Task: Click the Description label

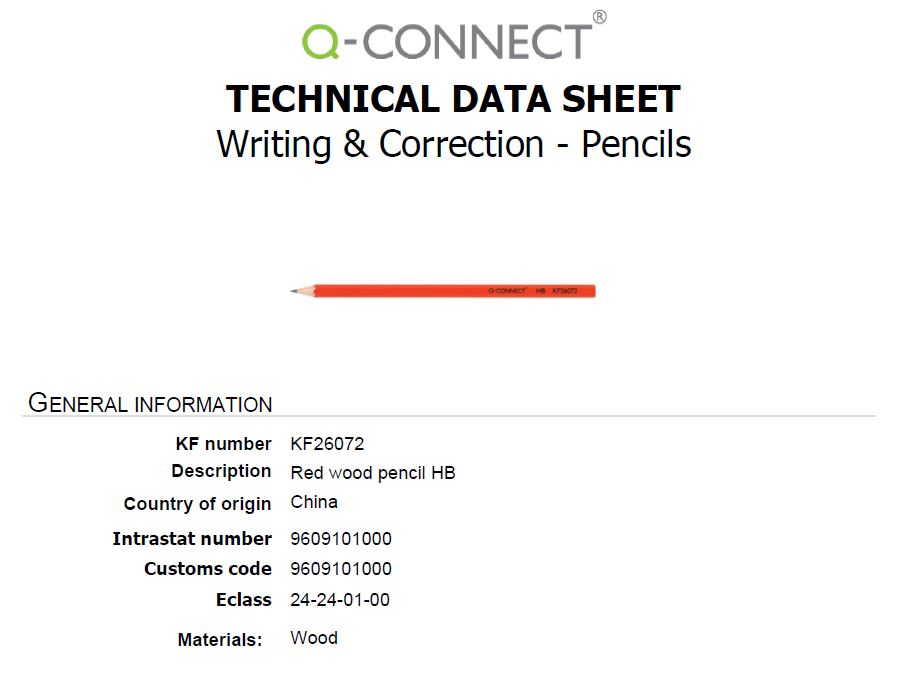Action: [221, 471]
